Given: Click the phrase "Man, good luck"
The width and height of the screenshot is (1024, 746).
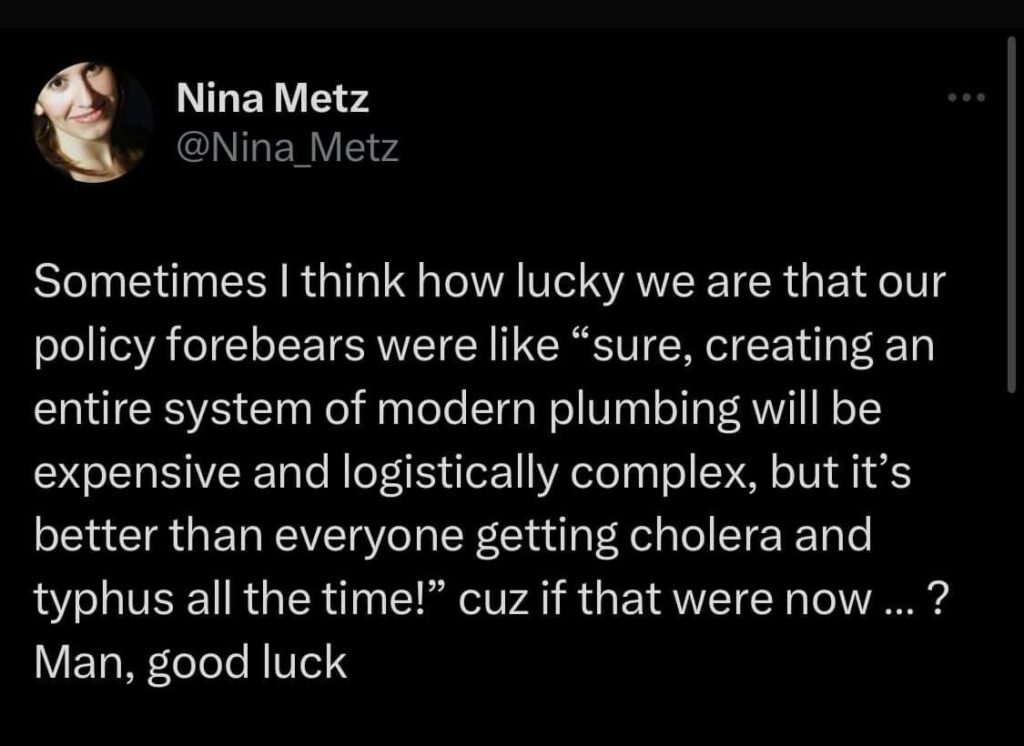Looking at the screenshot, I should pos(190,662).
